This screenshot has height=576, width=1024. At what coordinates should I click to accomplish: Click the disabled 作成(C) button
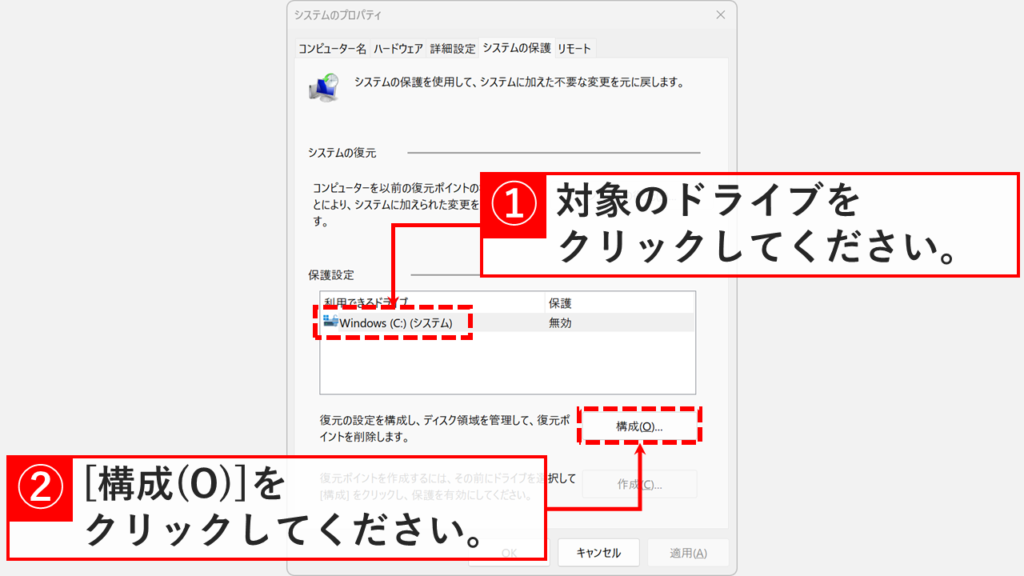pos(639,486)
